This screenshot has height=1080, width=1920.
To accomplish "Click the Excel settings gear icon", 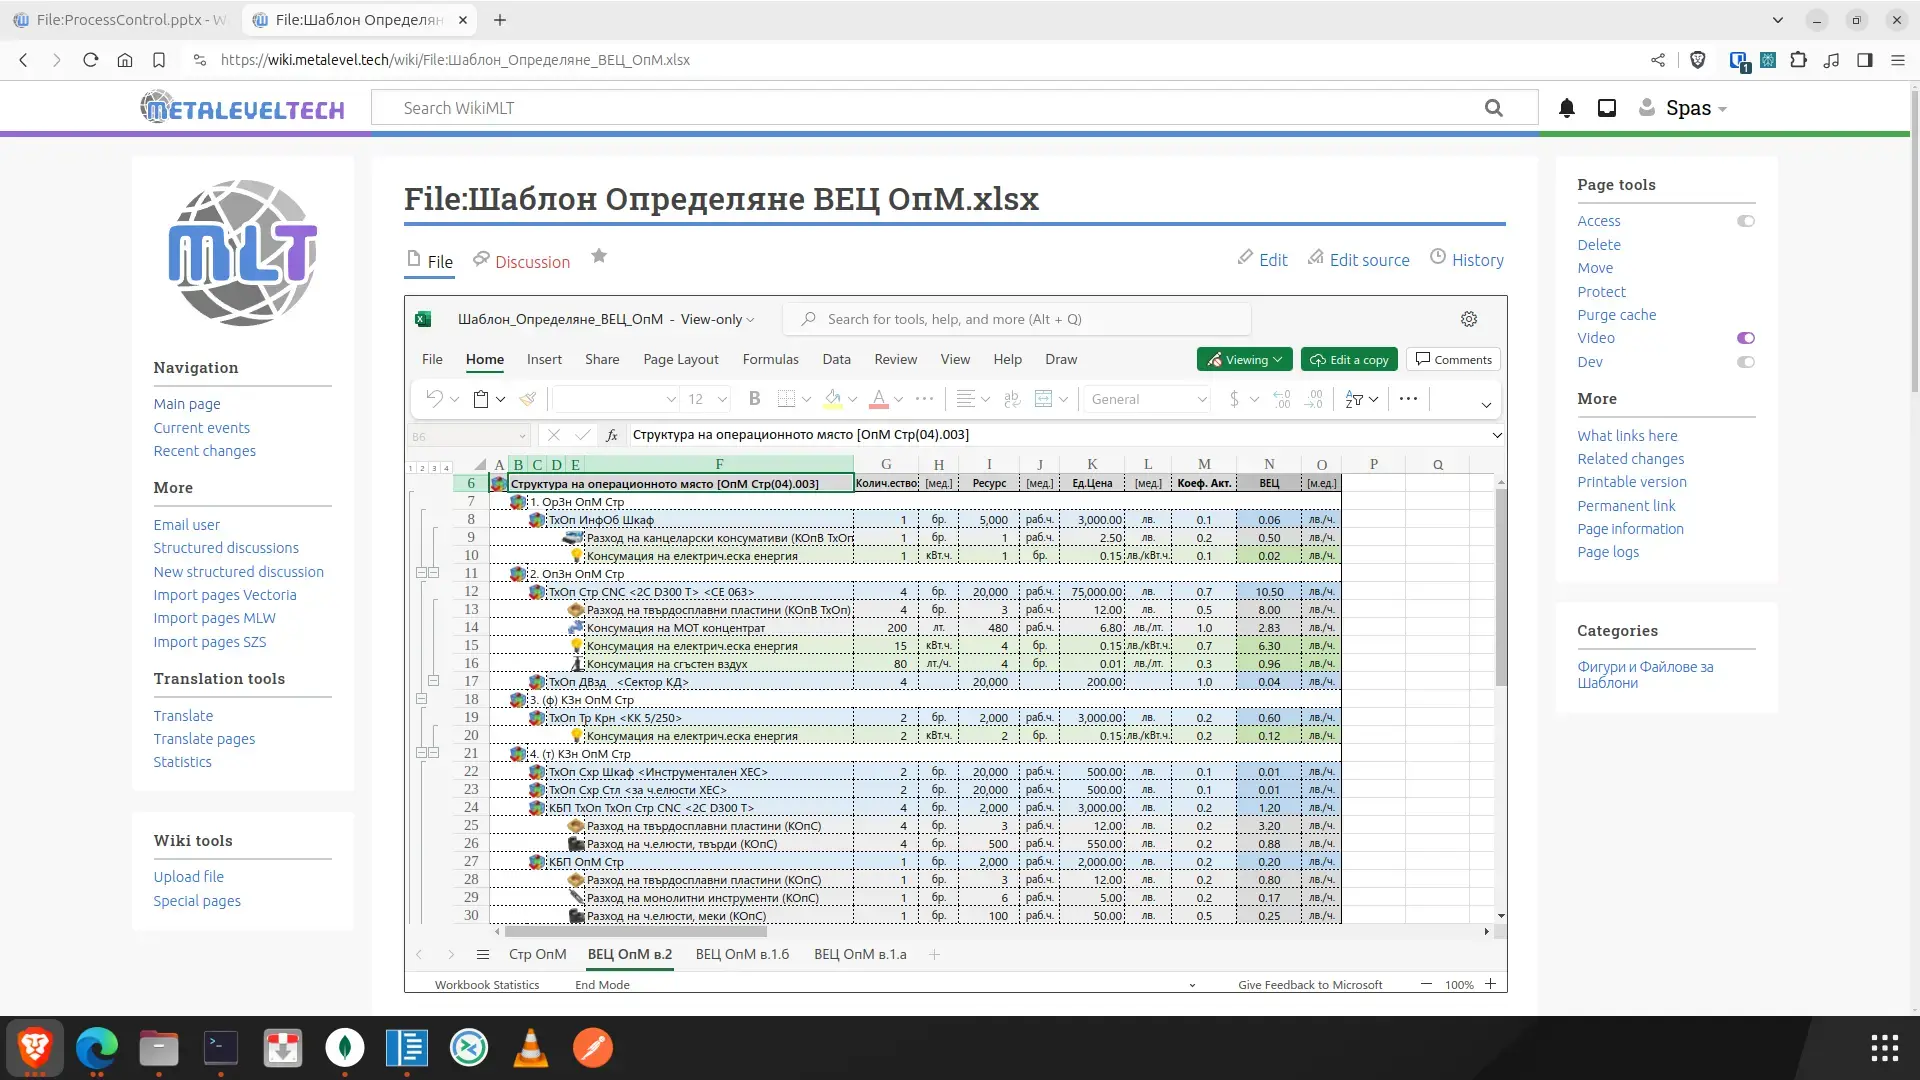I will click(1468, 319).
